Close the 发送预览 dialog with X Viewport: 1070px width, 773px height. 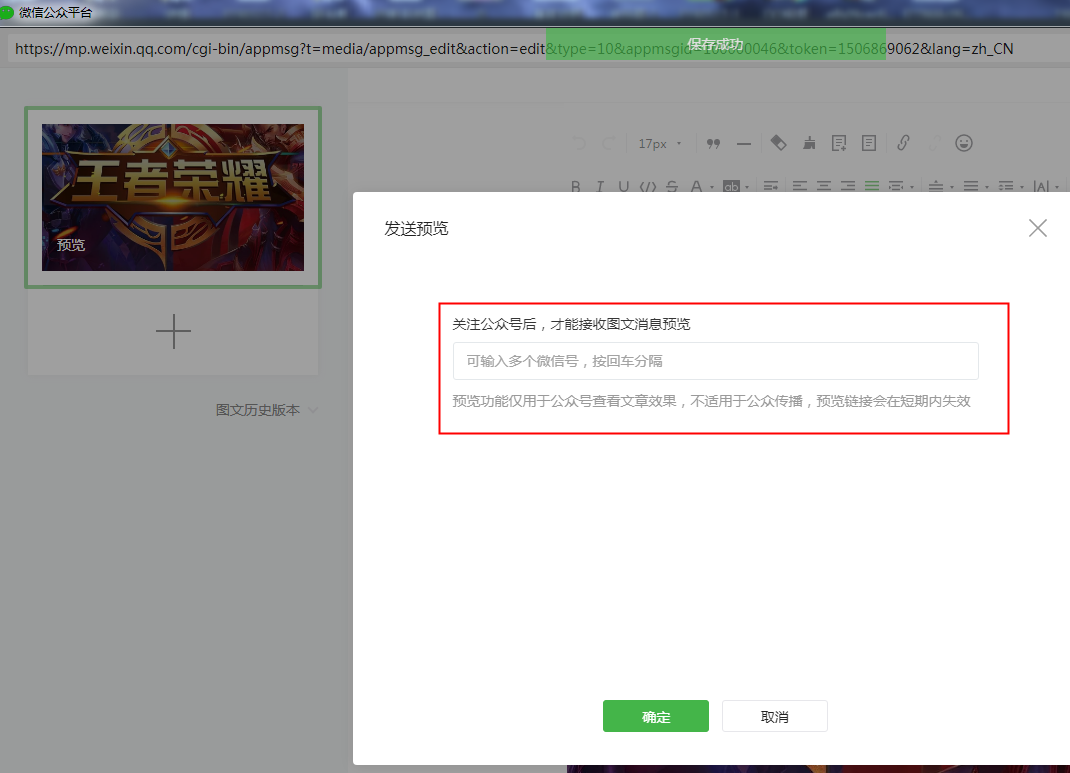(1038, 228)
